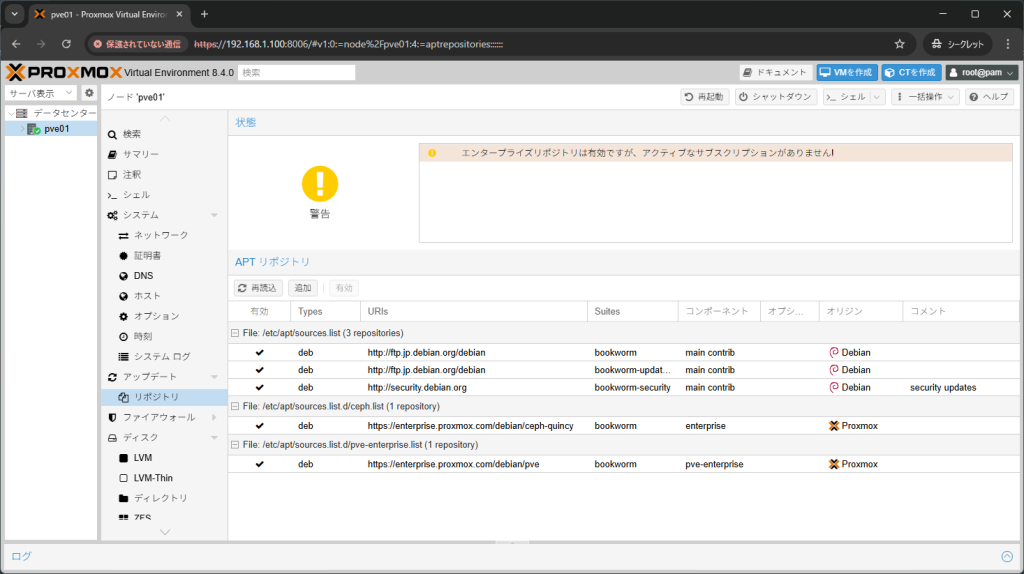Open the ログ panel label
This screenshot has height=574, width=1024.
(x=22, y=556)
